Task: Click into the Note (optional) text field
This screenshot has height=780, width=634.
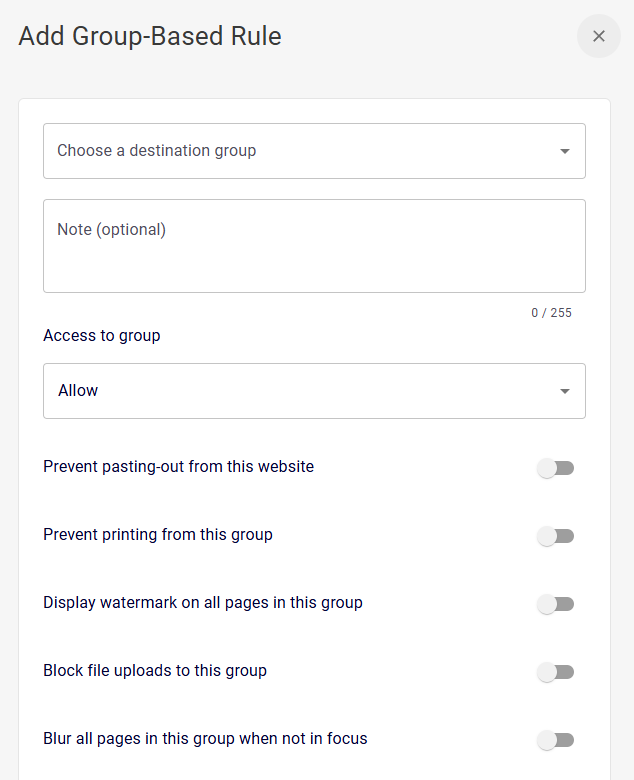Action: click(x=313, y=246)
